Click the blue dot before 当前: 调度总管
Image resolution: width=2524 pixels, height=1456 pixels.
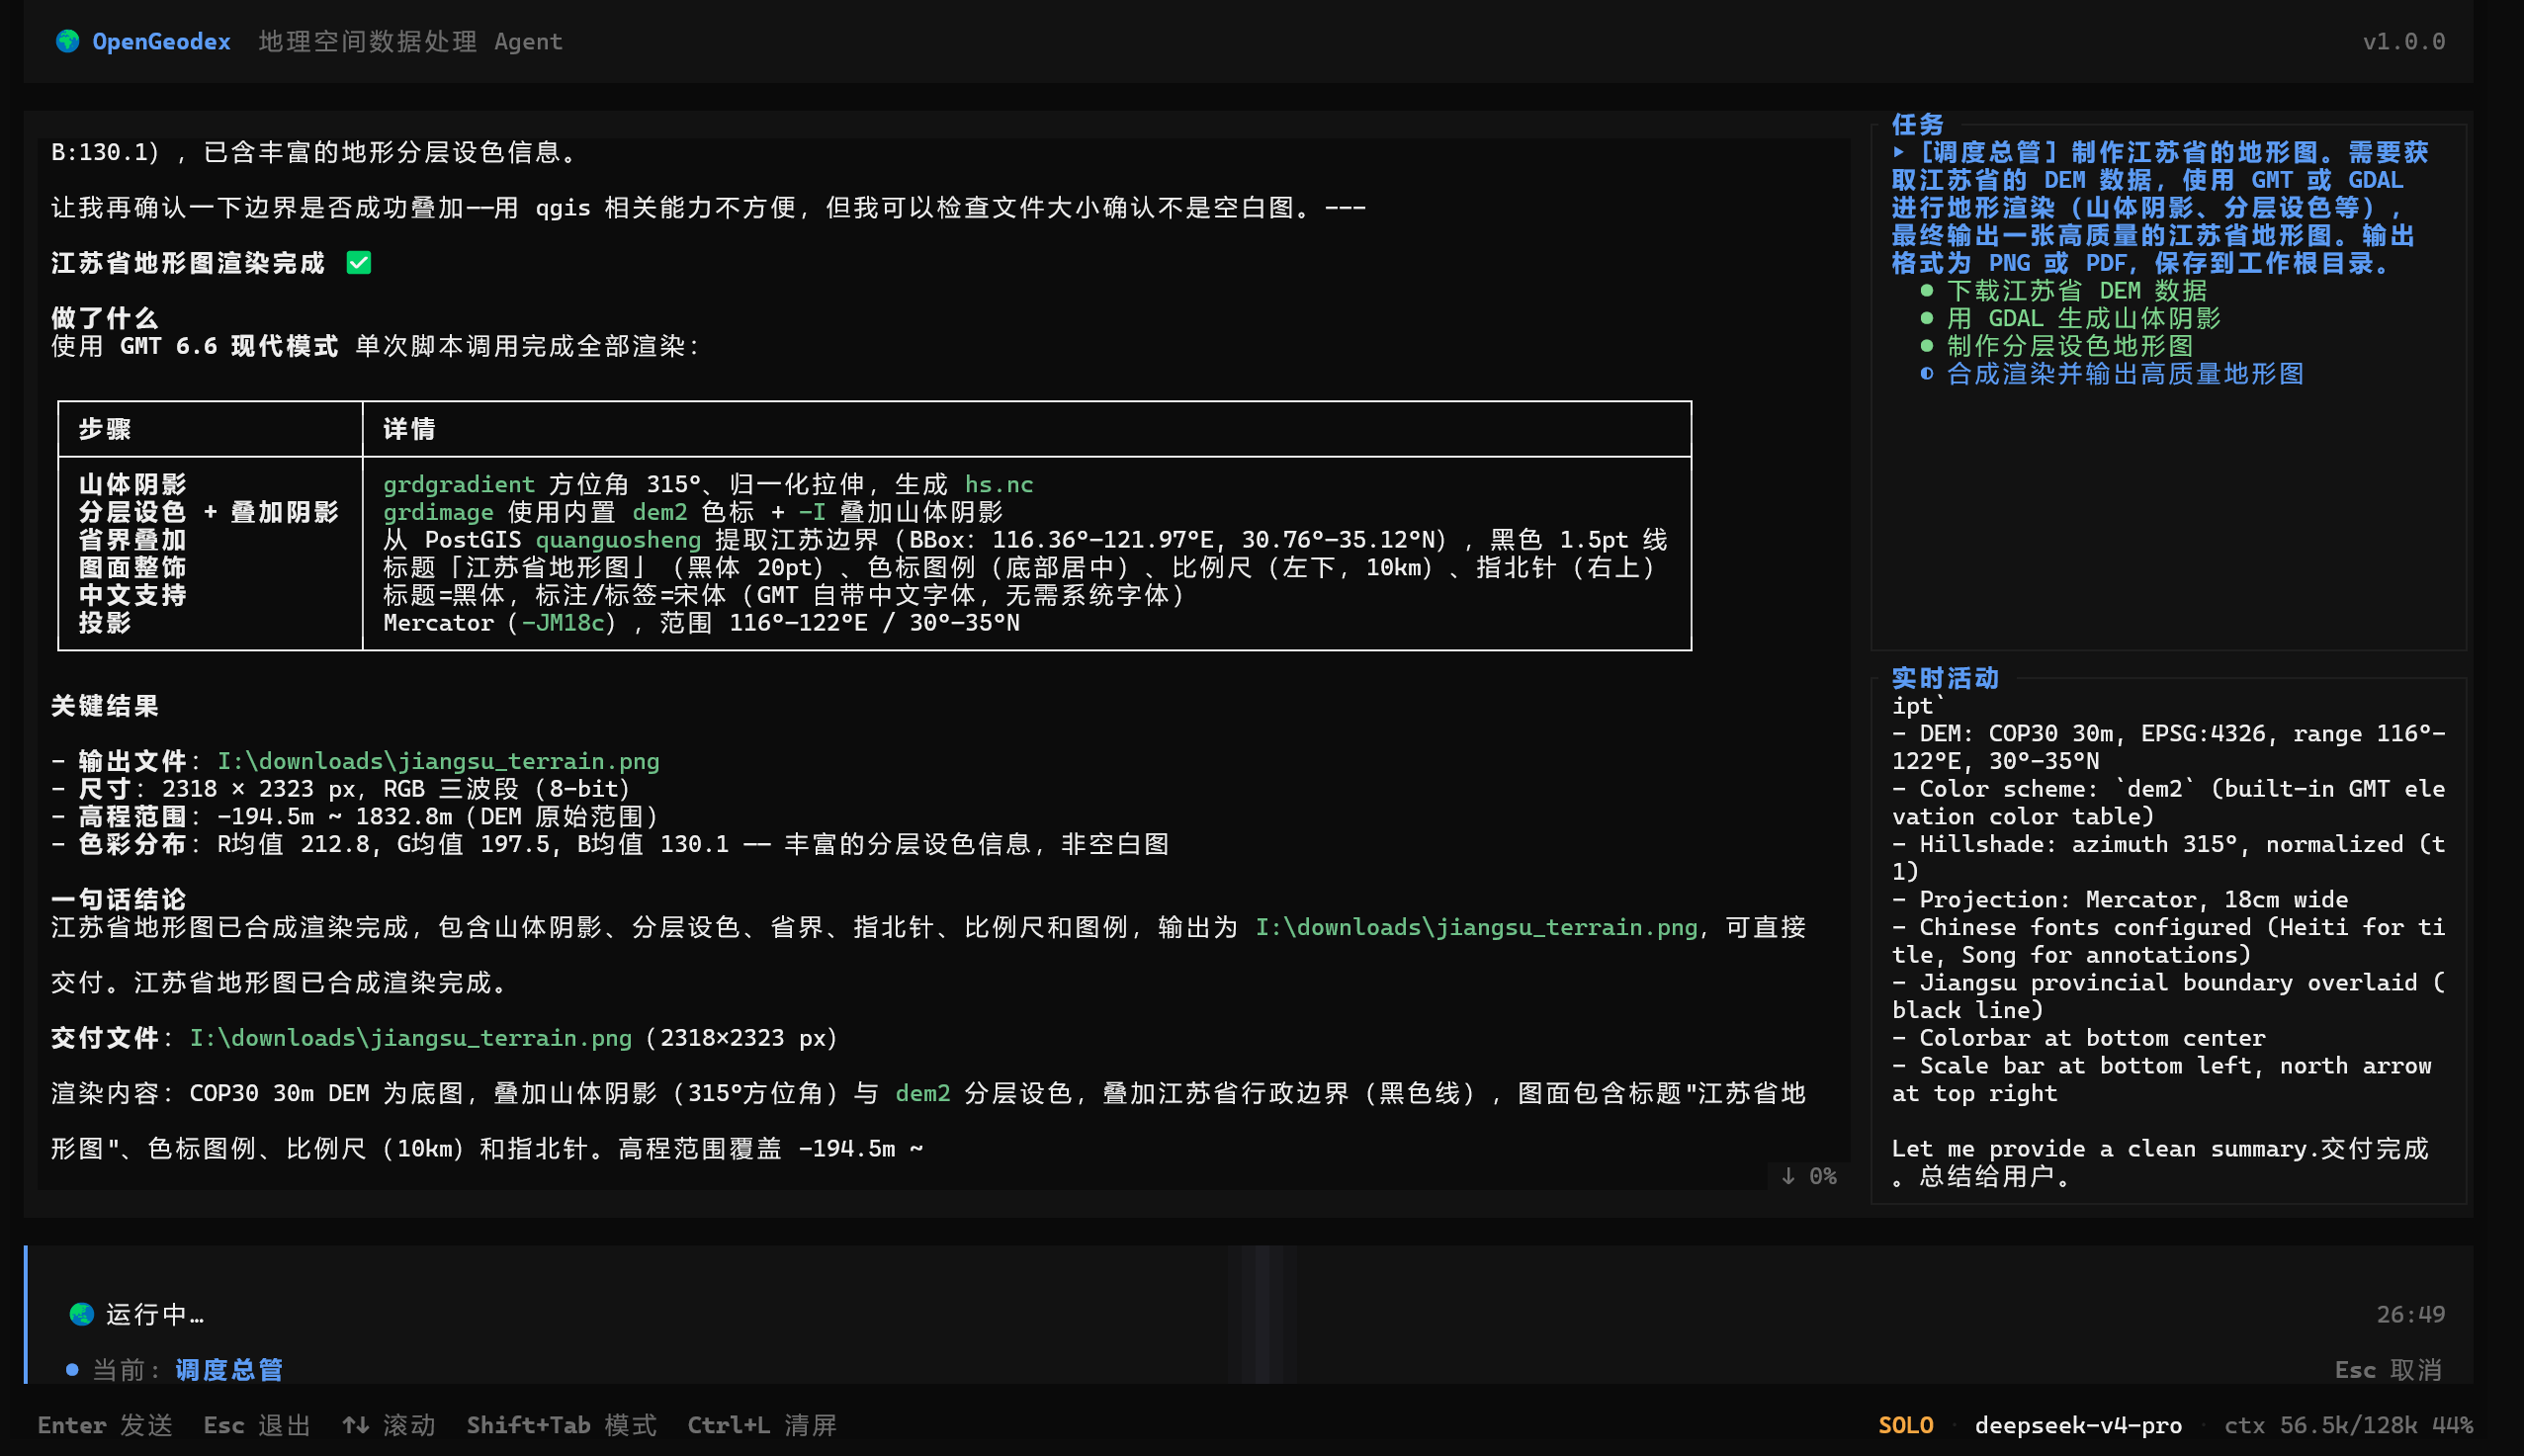coord(72,1370)
